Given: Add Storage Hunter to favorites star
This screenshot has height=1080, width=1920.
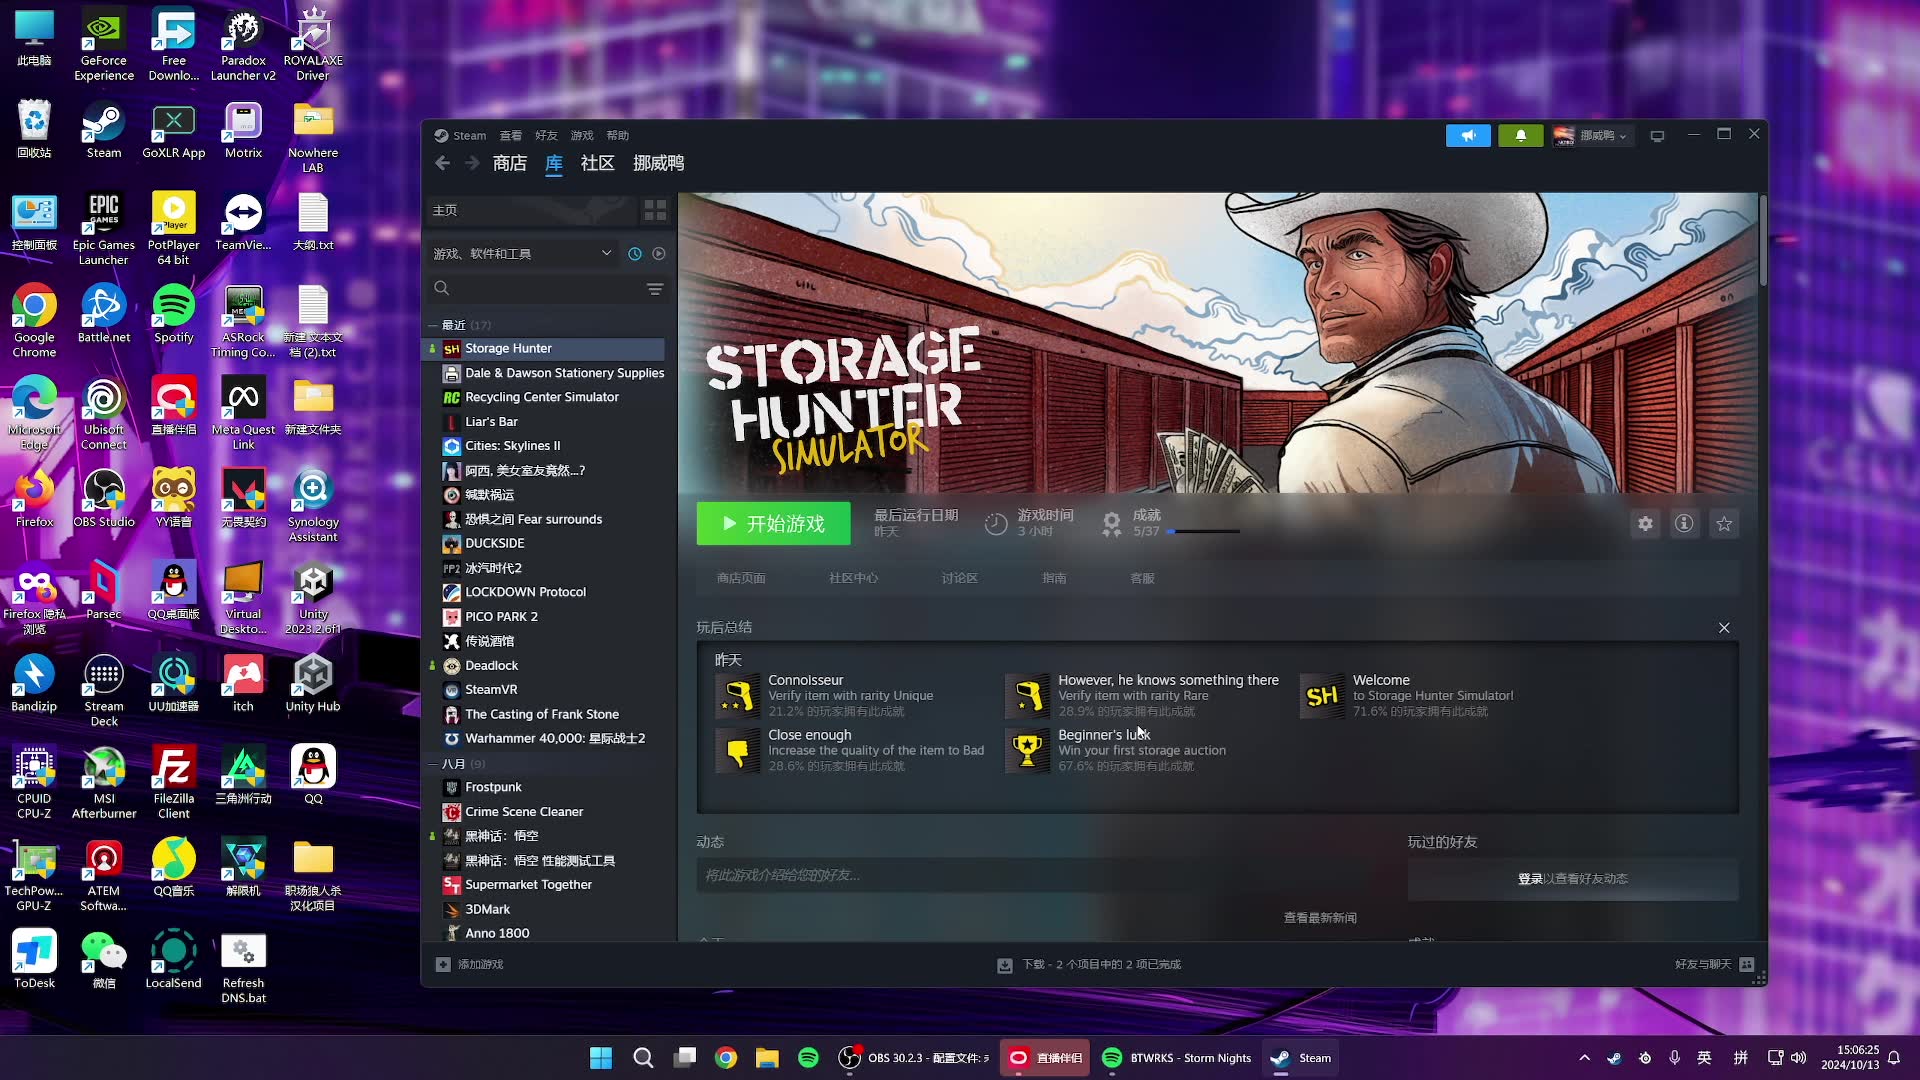Looking at the screenshot, I should tap(1724, 524).
